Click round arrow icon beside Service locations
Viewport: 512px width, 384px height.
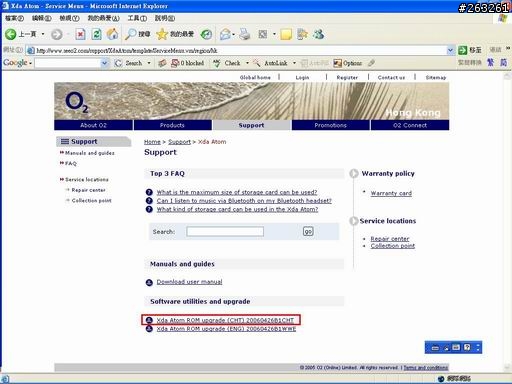[353, 221]
